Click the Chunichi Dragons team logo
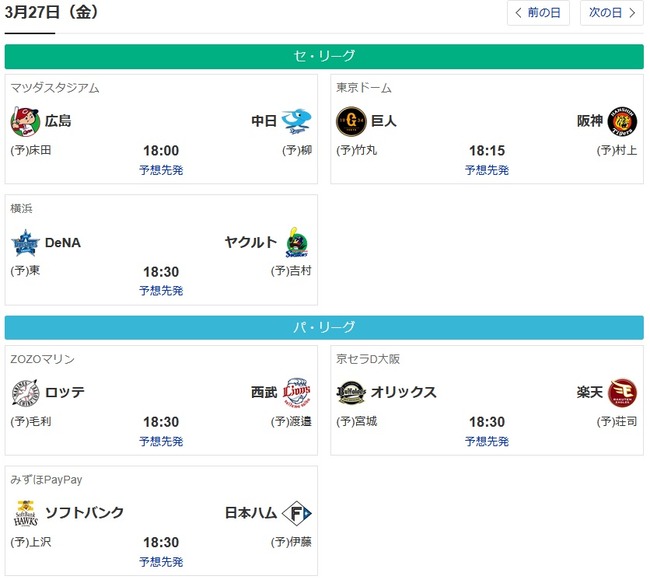Screen dimensions: 650x583 (297, 121)
